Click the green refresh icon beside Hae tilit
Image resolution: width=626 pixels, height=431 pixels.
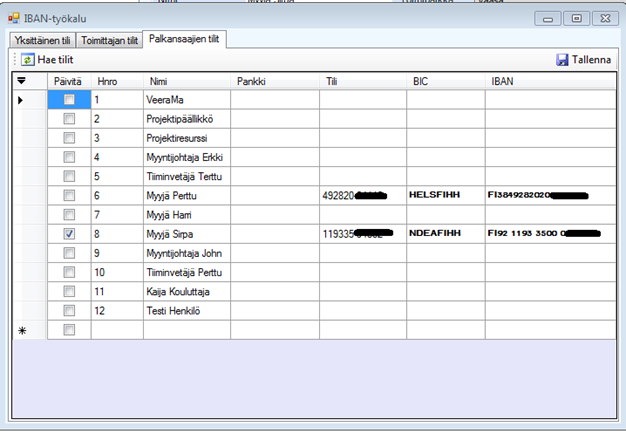[x=27, y=60]
